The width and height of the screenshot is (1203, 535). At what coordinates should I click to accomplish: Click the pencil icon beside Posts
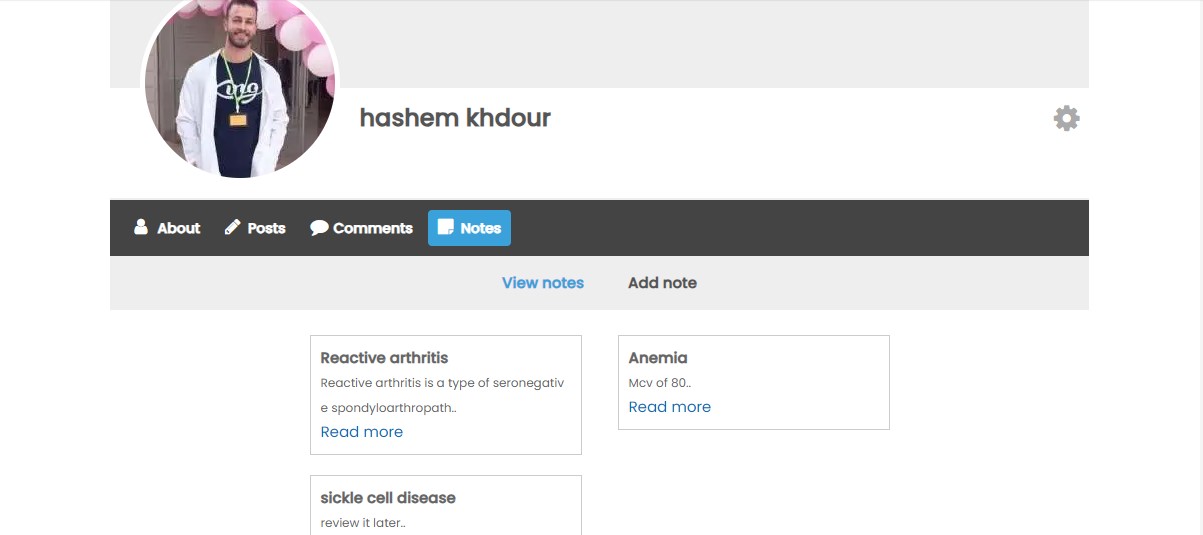tap(232, 227)
